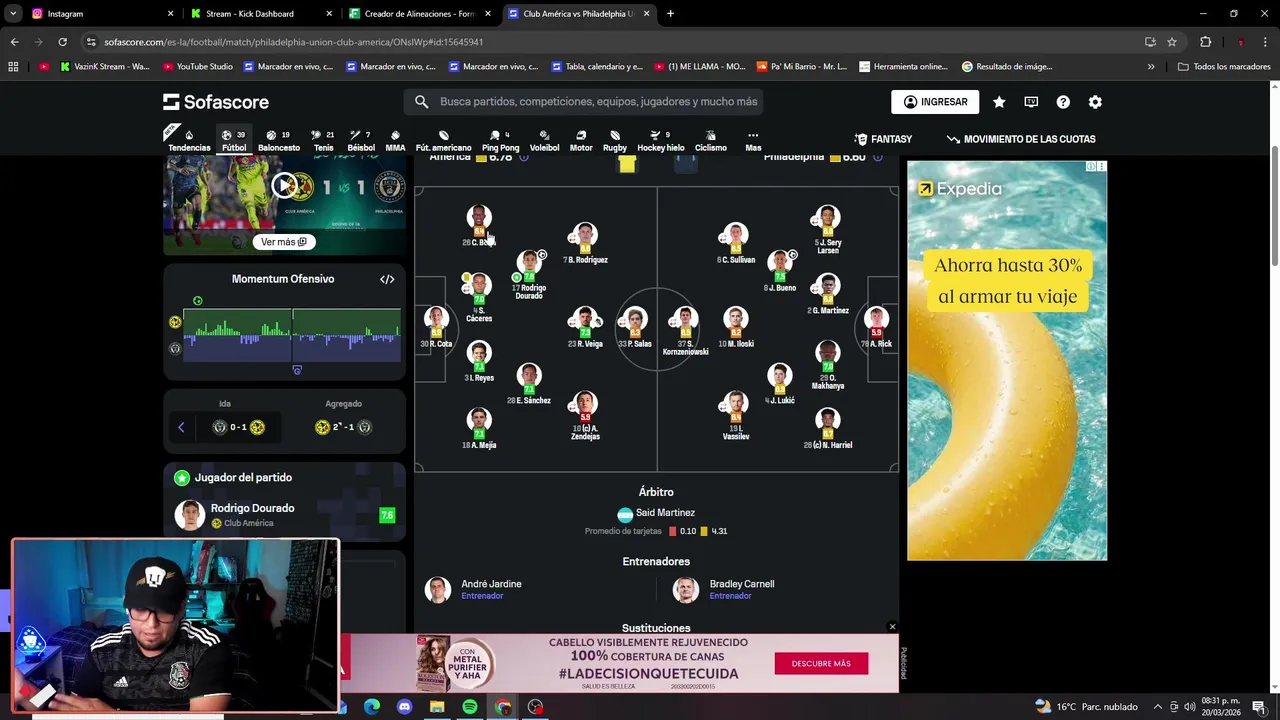
Task: Open favorites star icon in header
Action: point(999,102)
